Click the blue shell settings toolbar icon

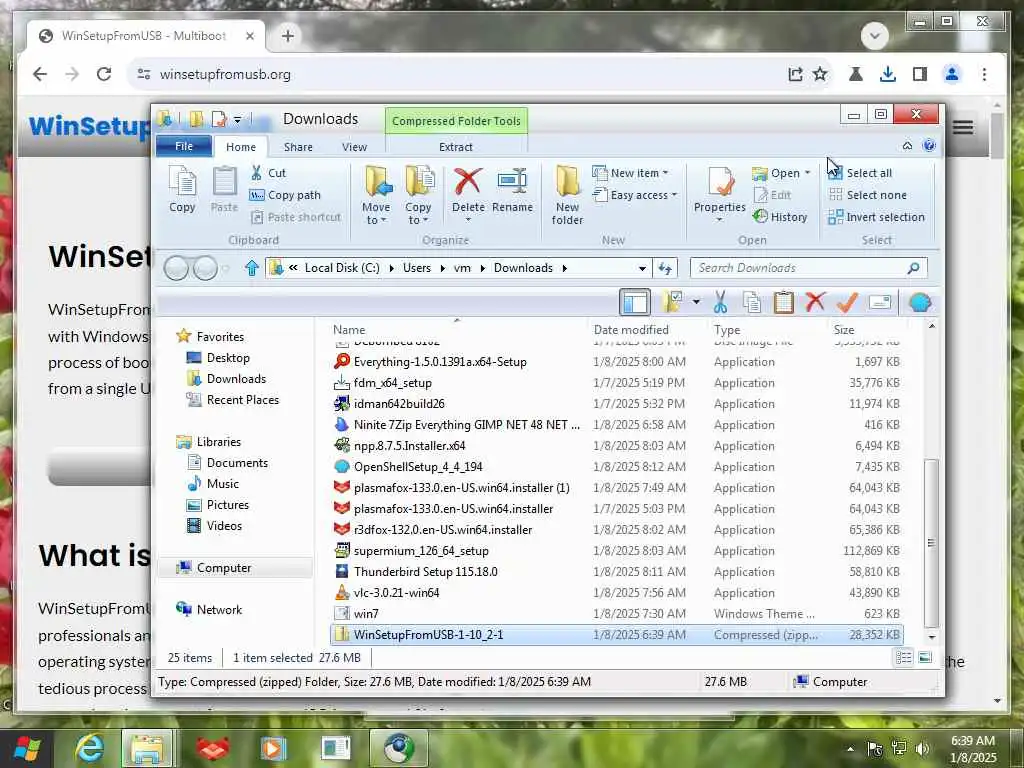click(920, 302)
